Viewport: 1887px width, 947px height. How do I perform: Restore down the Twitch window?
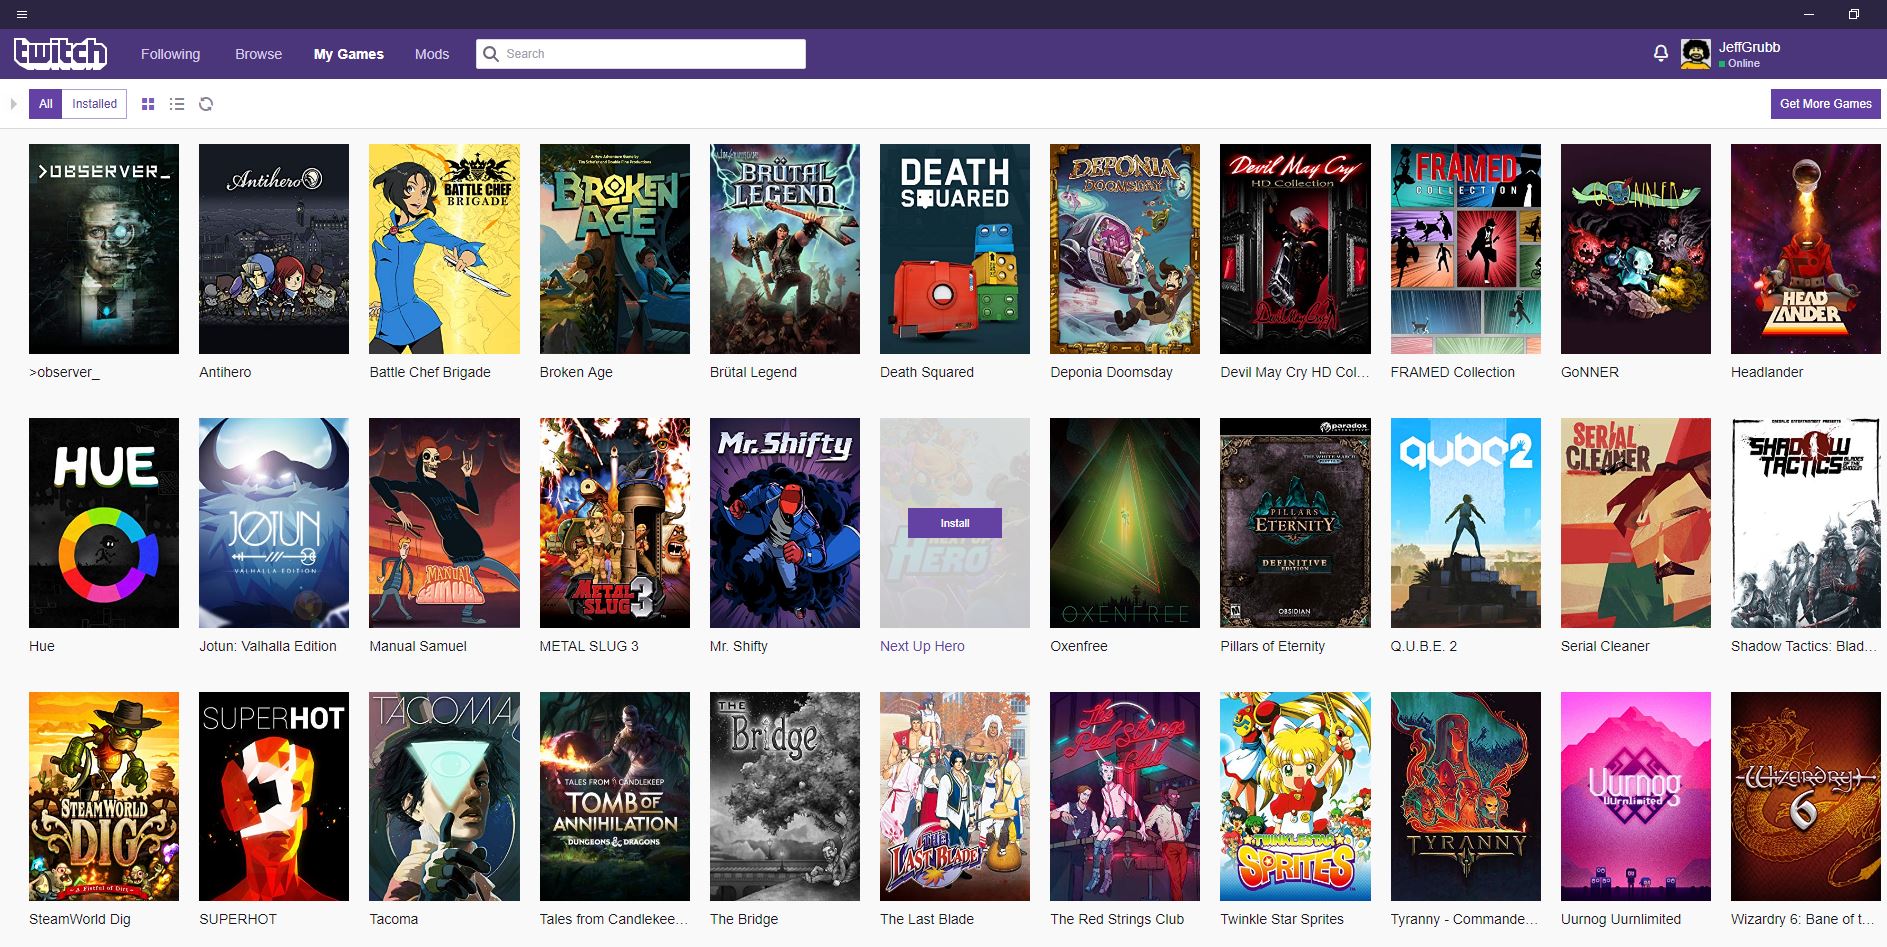[1853, 15]
